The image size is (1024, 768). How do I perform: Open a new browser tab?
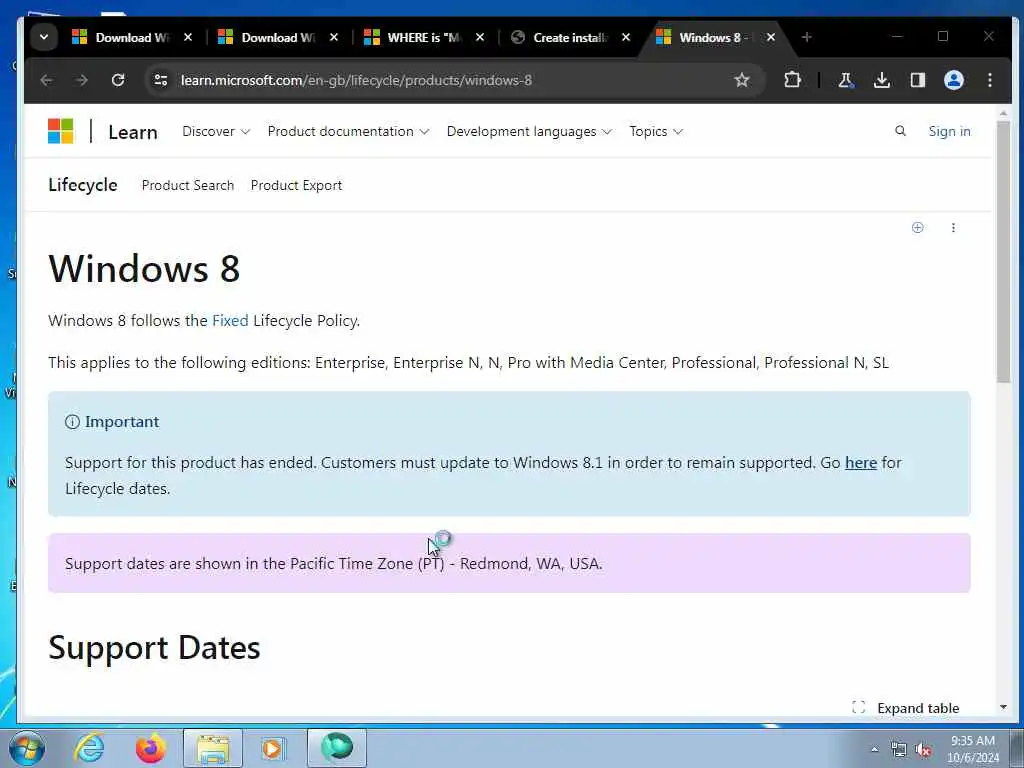(x=807, y=37)
